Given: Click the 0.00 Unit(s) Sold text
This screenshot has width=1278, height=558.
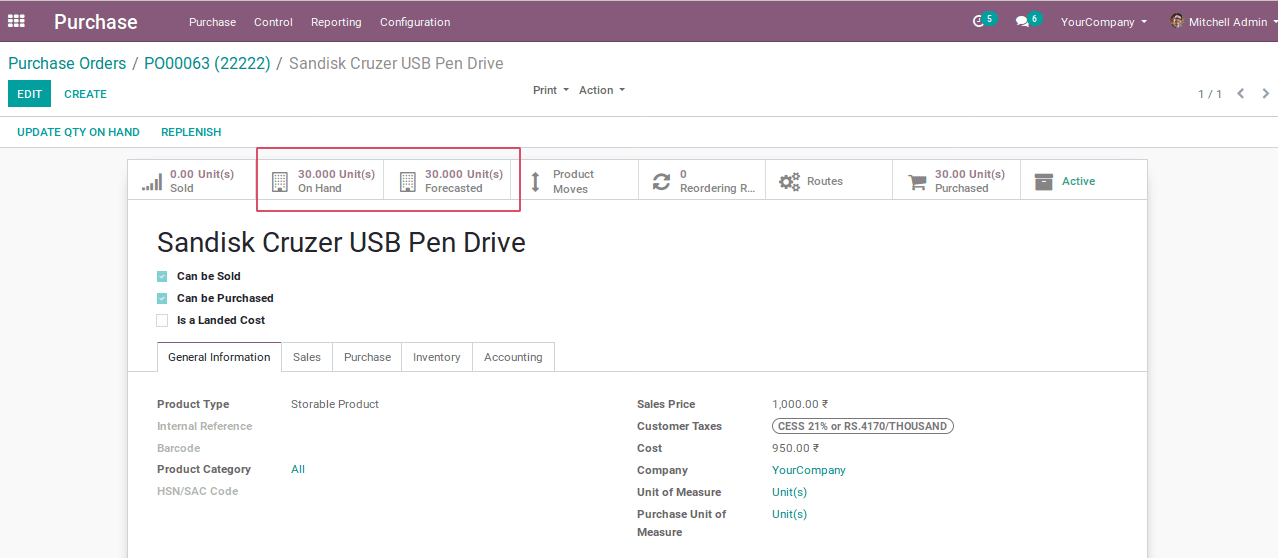Looking at the screenshot, I should 202,181.
